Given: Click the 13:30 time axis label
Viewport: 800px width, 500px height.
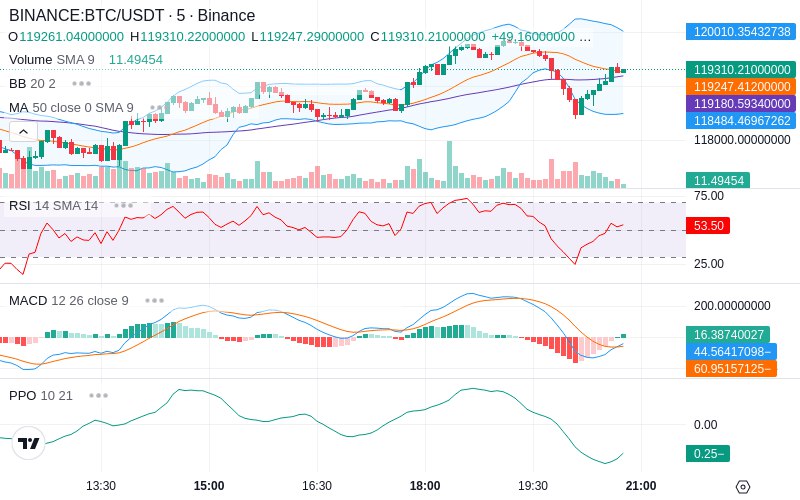Looking at the screenshot, I should point(101,486).
